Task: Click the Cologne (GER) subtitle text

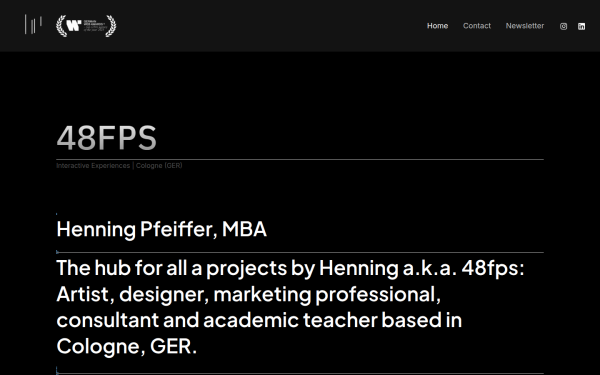Action: 159,166
